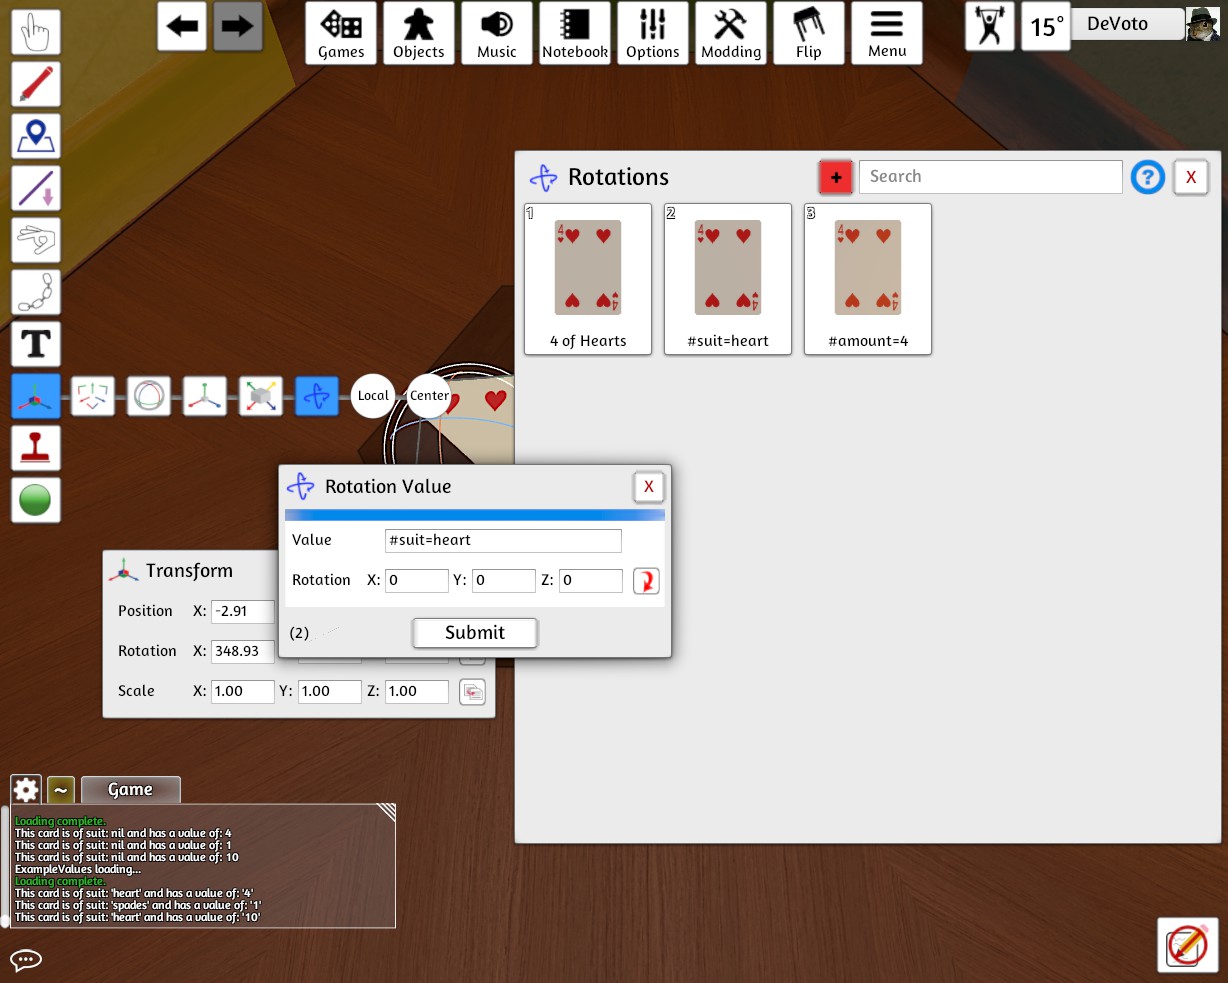Select the chain Joint tool
The width and height of the screenshot is (1228, 983).
point(36,292)
